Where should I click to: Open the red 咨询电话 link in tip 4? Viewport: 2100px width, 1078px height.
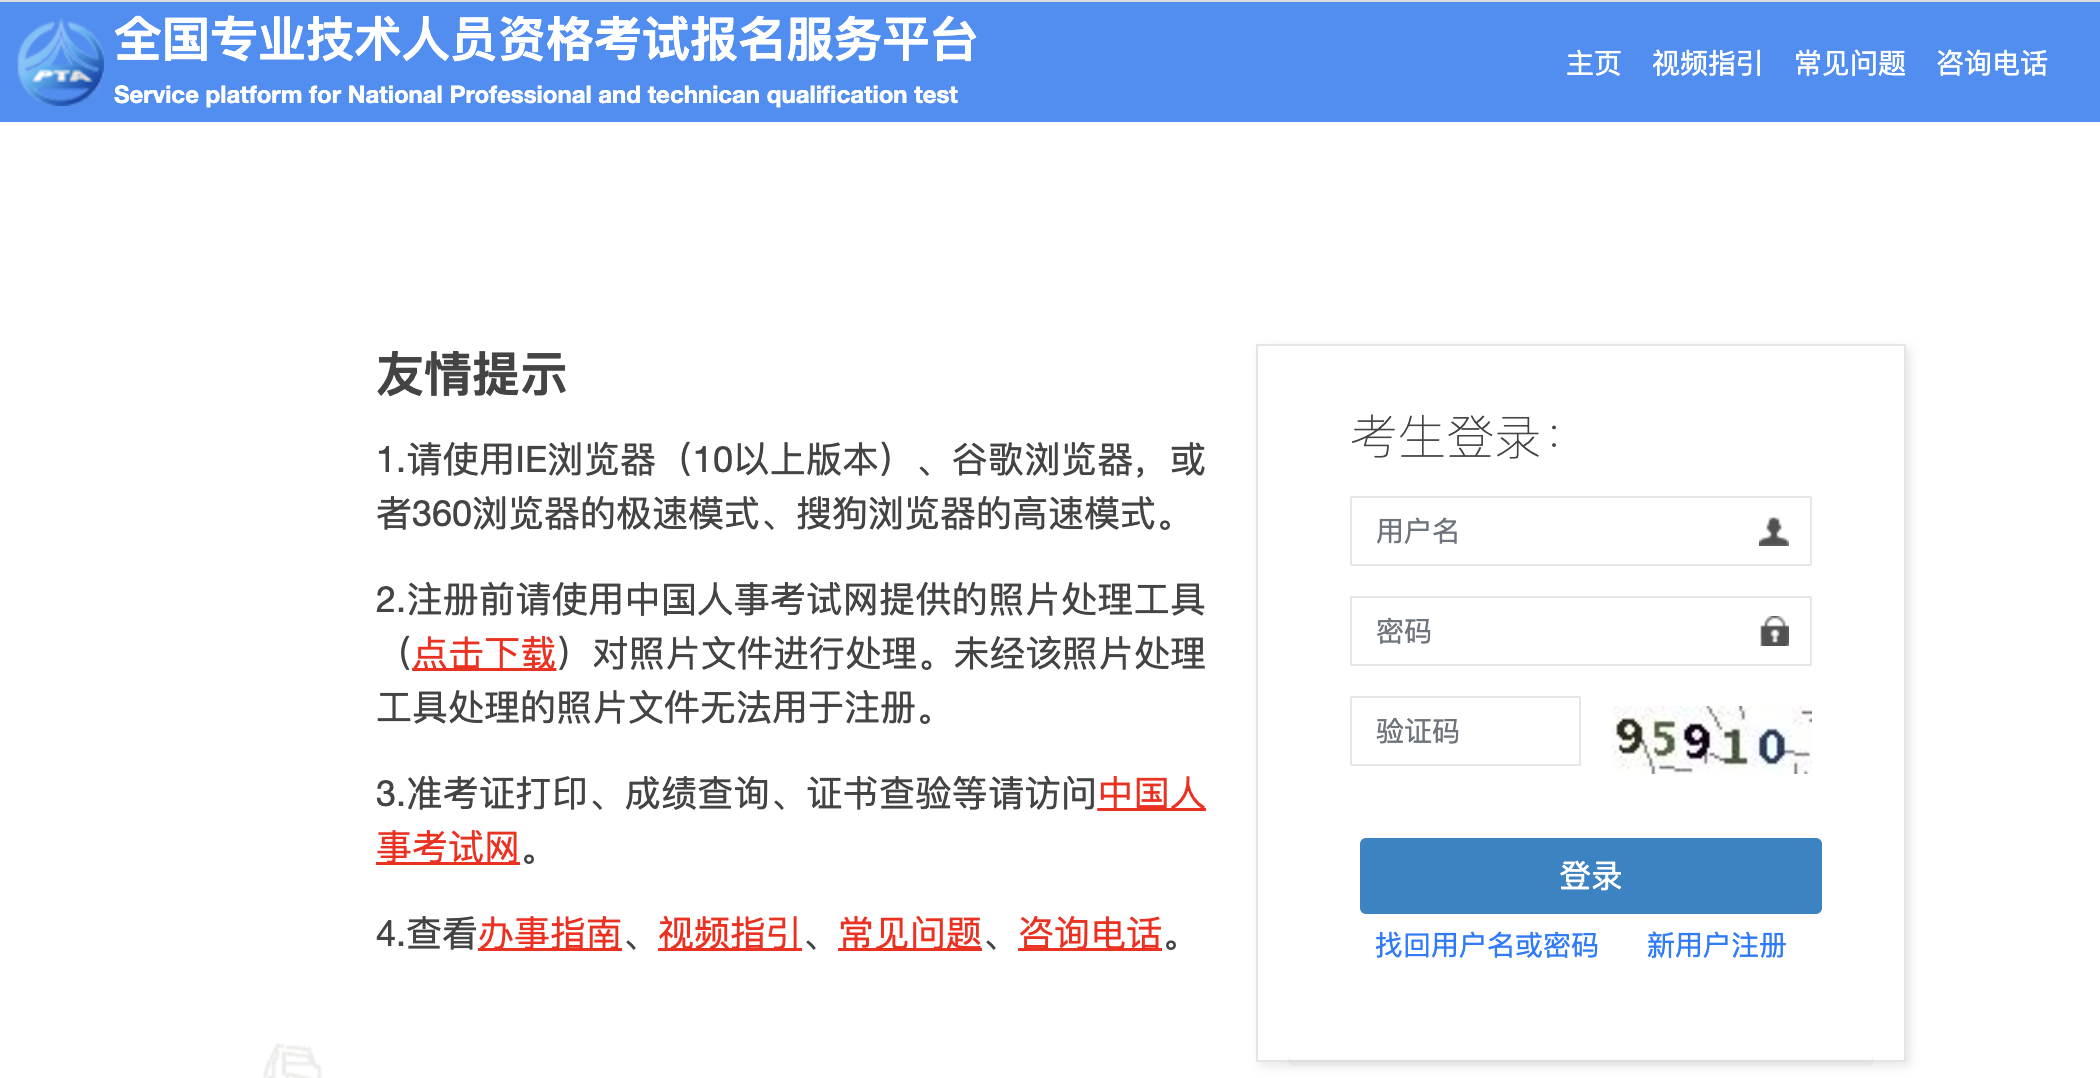(x=1090, y=934)
